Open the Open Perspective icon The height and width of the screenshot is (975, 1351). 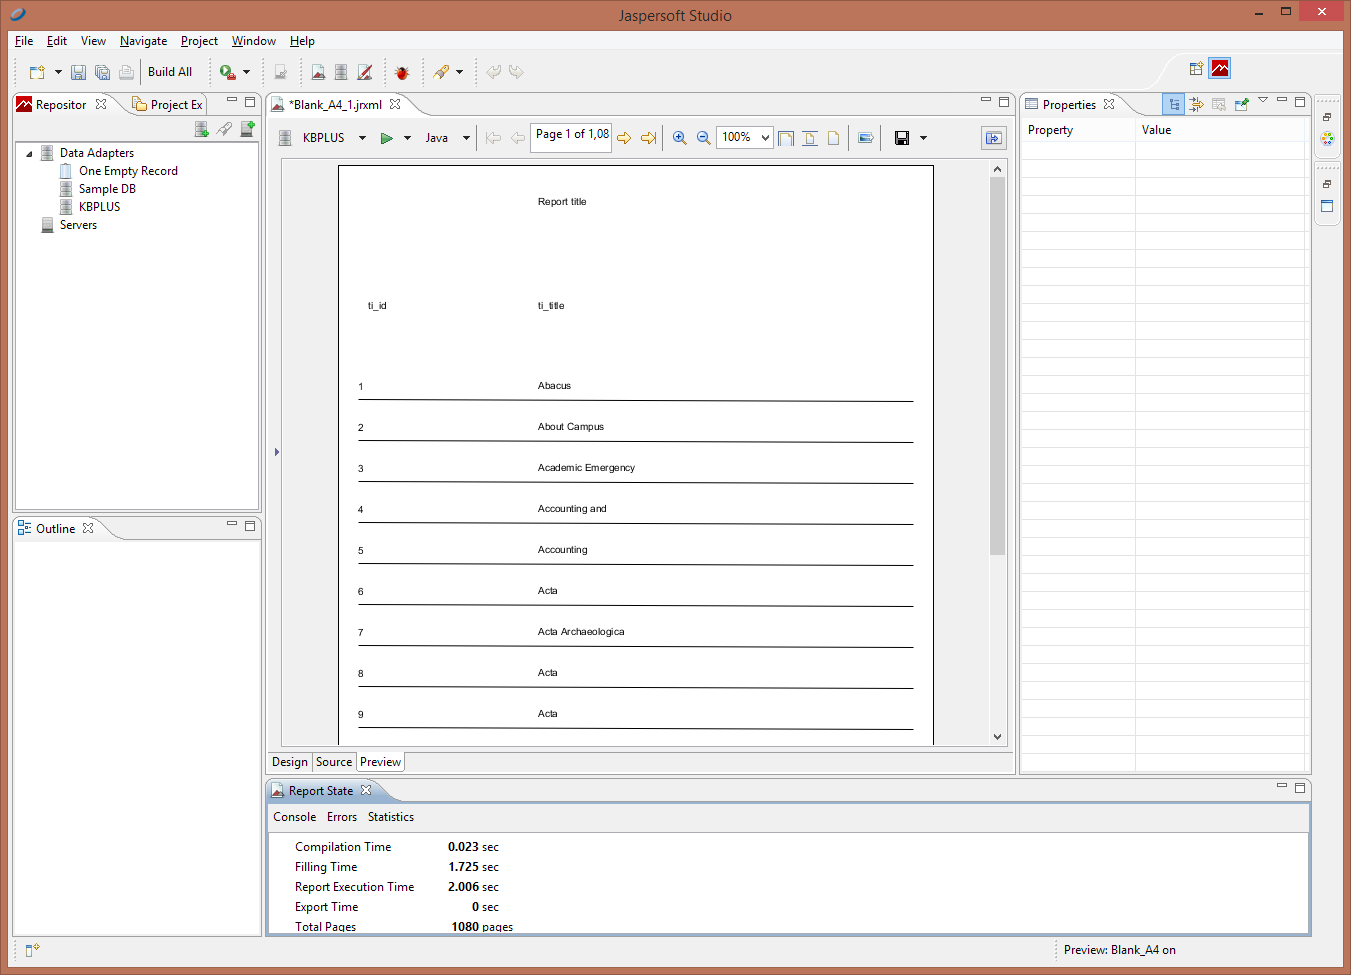[x=1196, y=69]
